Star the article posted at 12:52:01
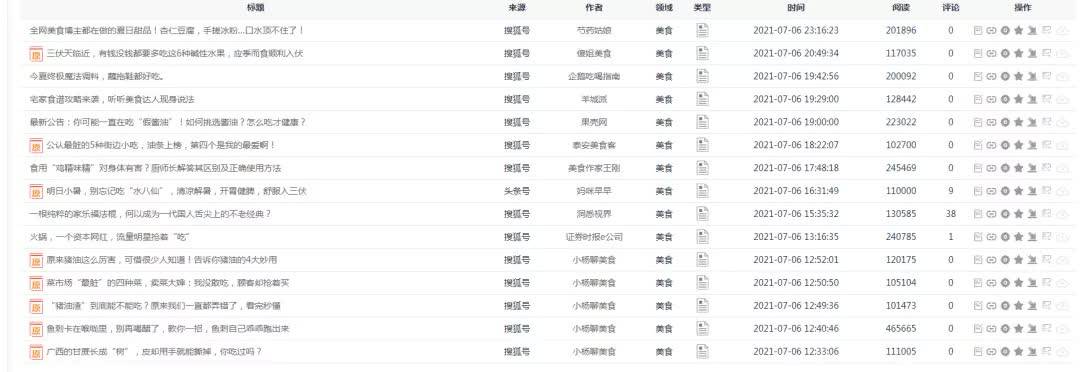The image size is (1080, 372). click(1018, 260)
